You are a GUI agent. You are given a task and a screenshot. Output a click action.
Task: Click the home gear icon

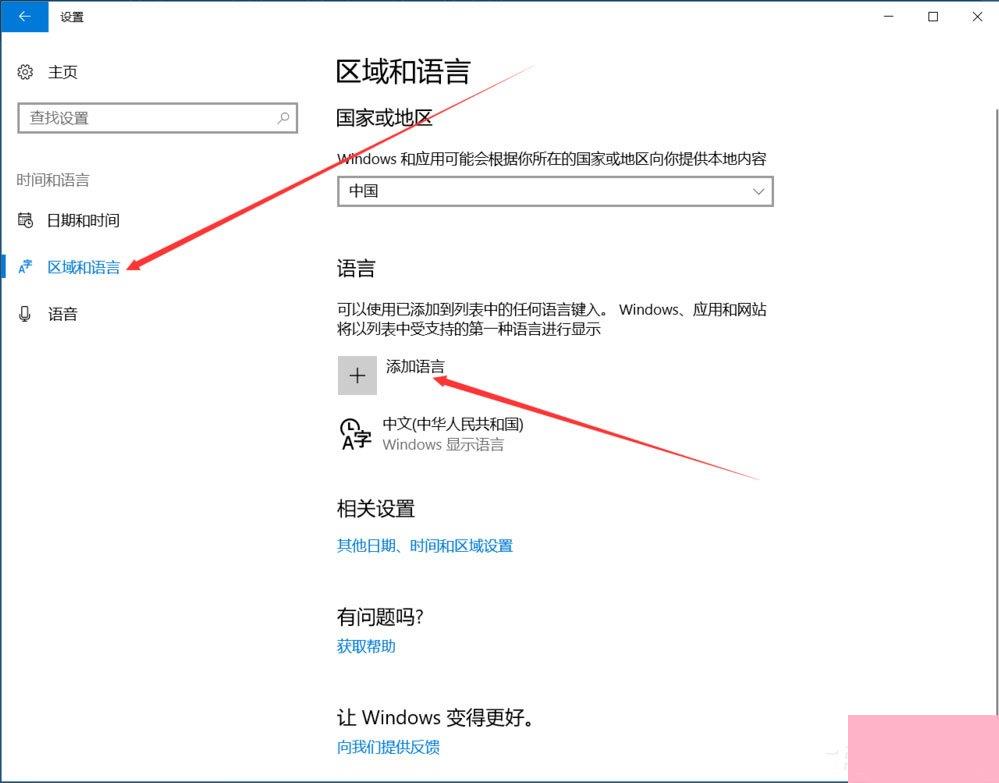(x=25, y=72)
